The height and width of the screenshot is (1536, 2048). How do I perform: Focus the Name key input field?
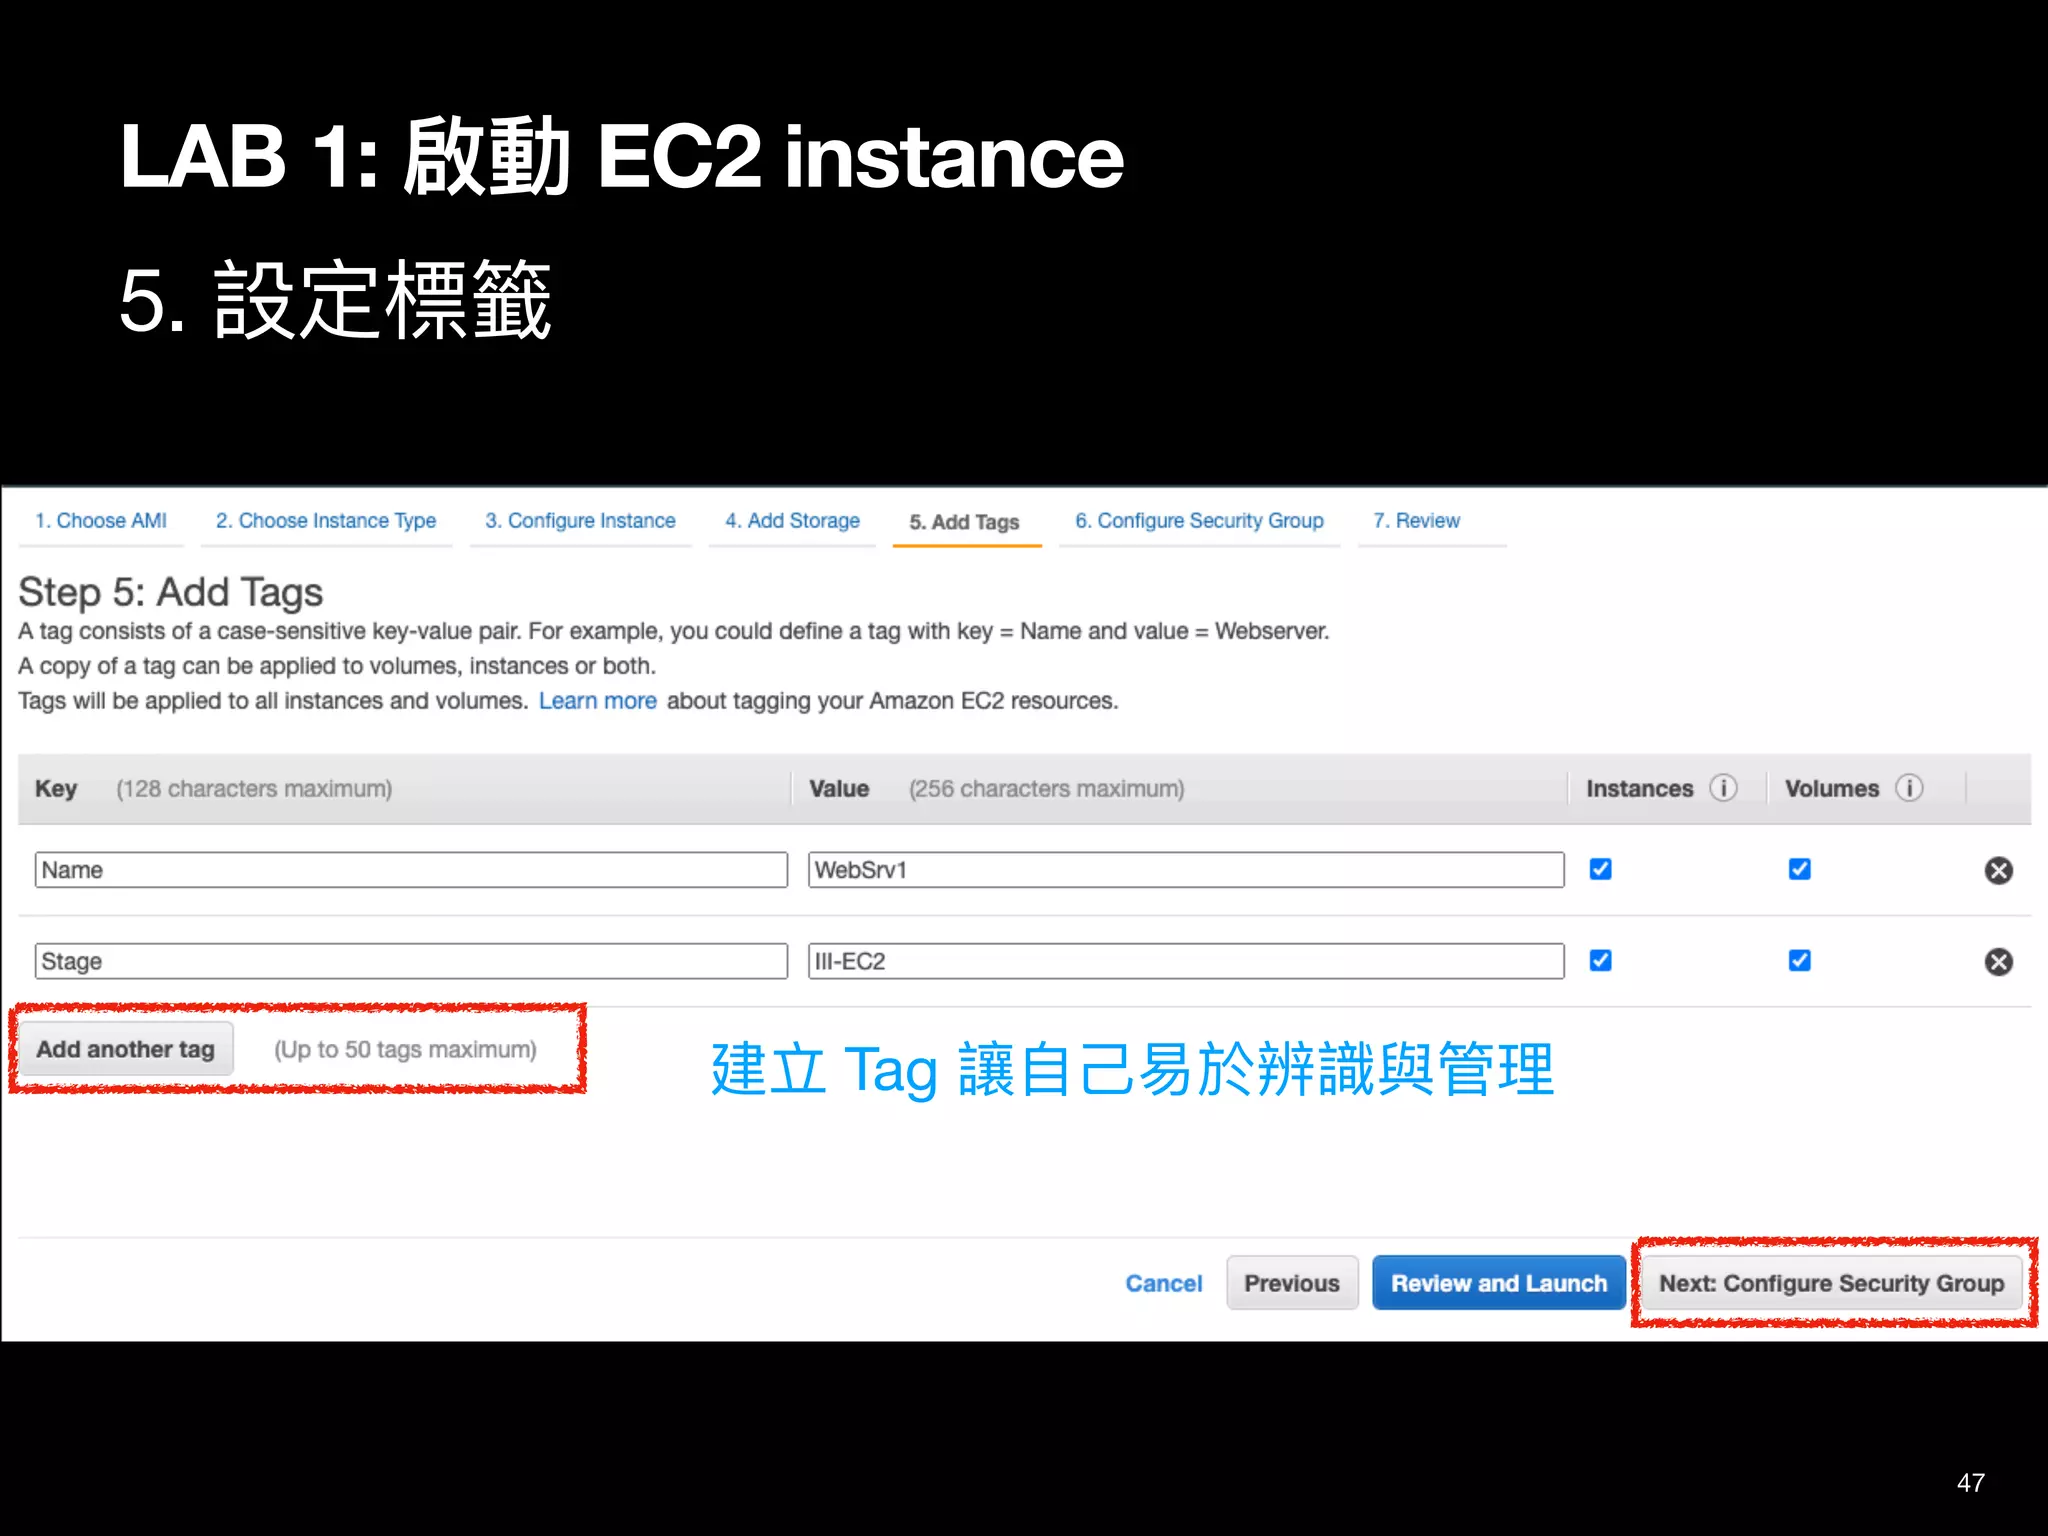(411, 870)
